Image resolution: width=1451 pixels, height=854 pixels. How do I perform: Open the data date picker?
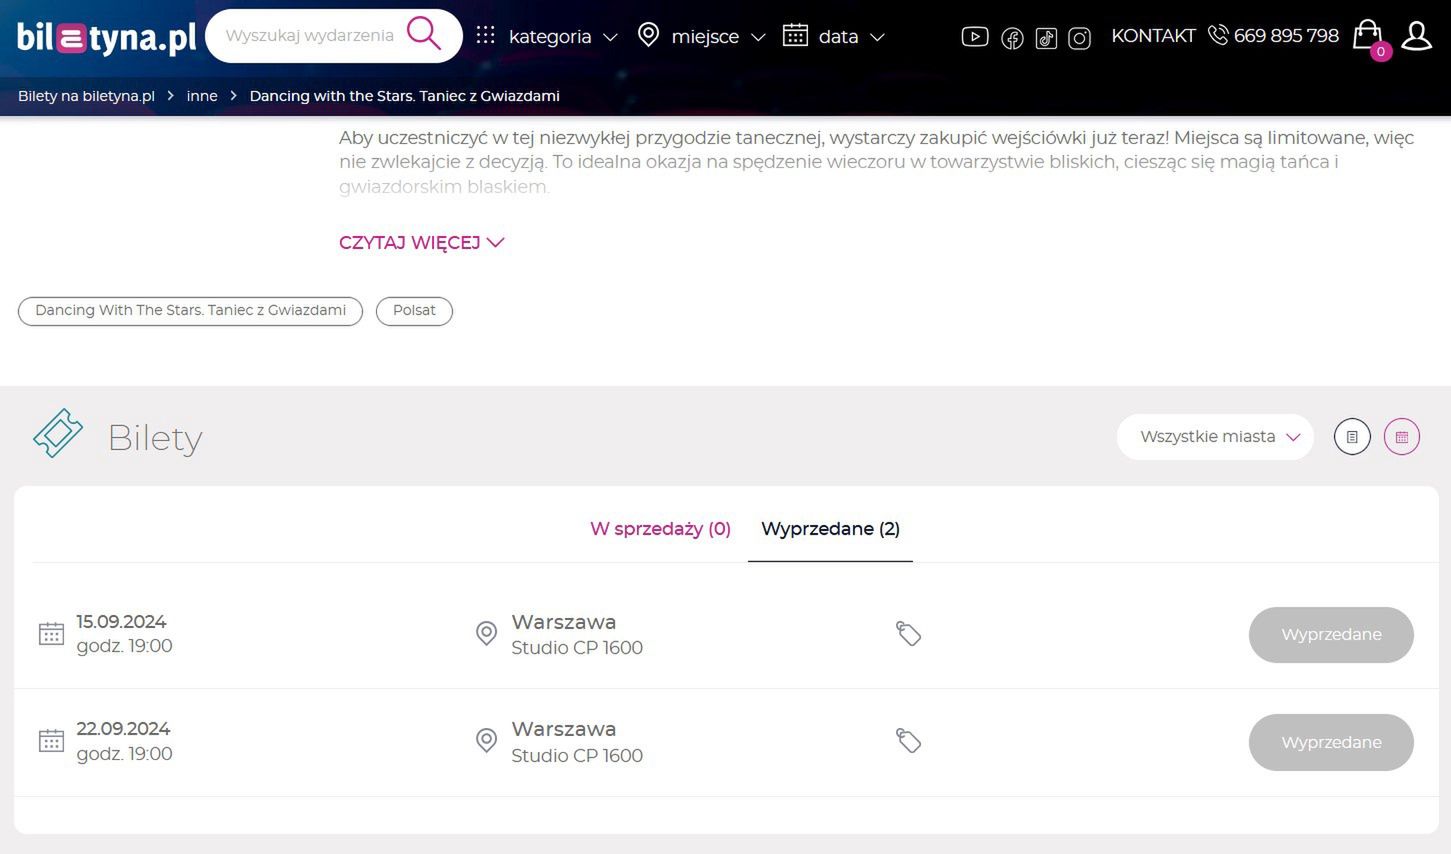point(834,37)
